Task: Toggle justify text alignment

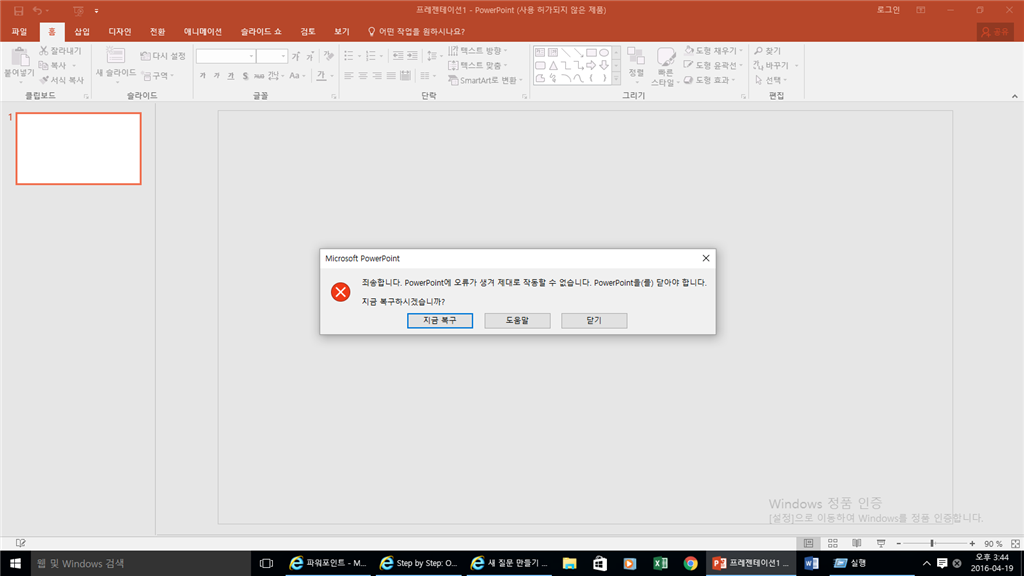Action: [391, 76]
